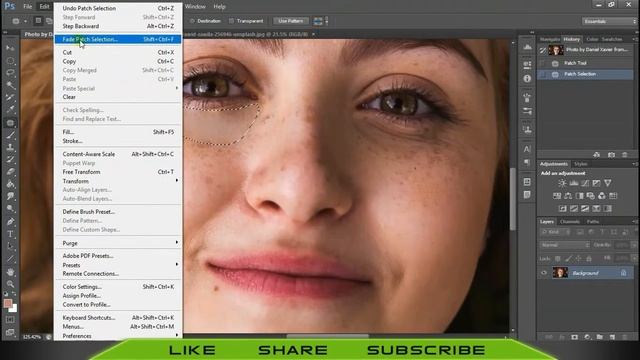This screenshot has width=640, height=360.
Task: Toggle lock image pixels
Action: pyautogui.click(x=568, y=259)
